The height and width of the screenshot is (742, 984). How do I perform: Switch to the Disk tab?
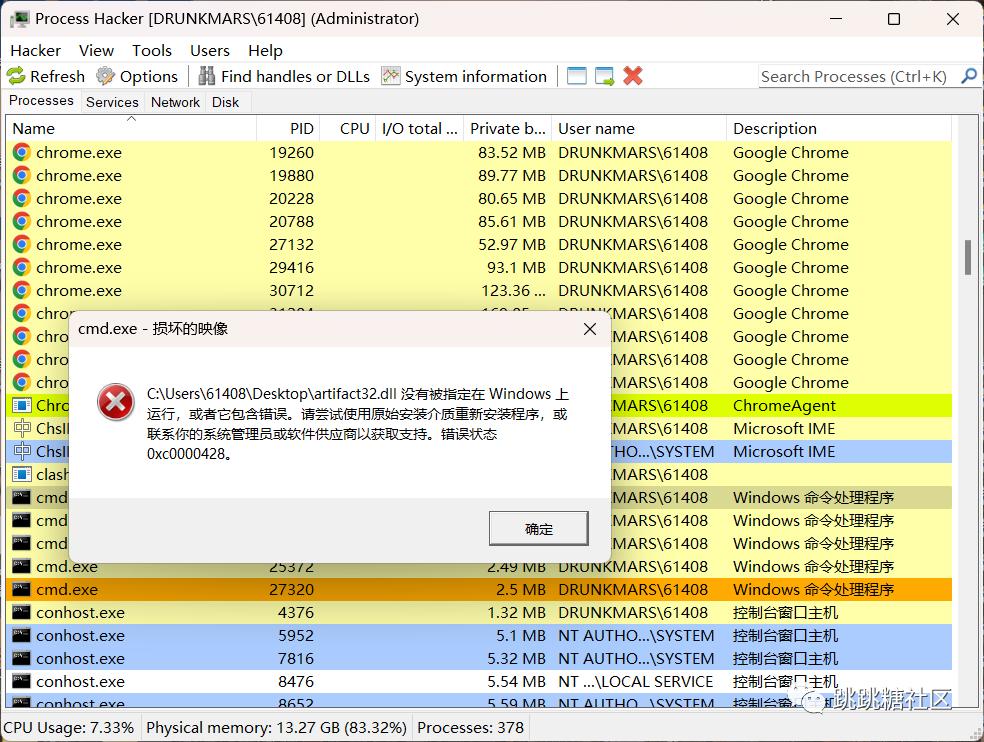click(225, 102)
